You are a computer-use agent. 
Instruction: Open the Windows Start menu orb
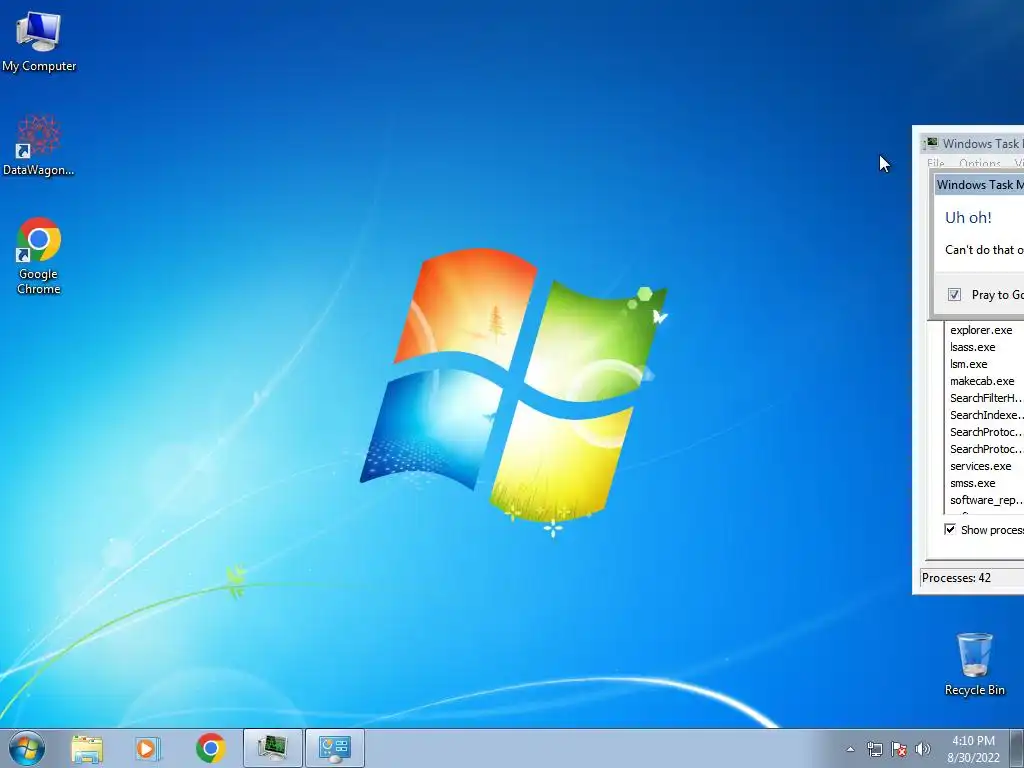pos(27,748)
